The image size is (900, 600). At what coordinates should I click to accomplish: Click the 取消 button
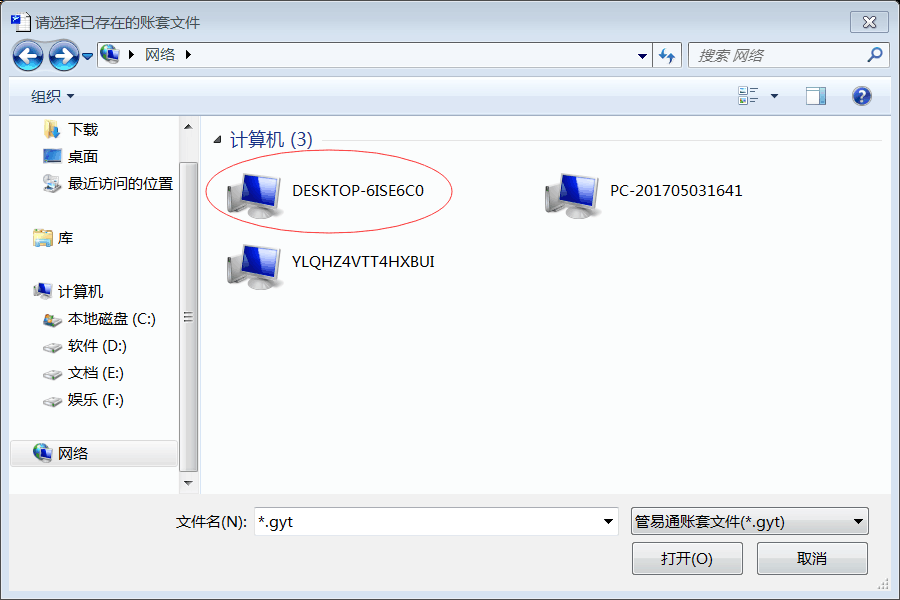click(812, 558)
